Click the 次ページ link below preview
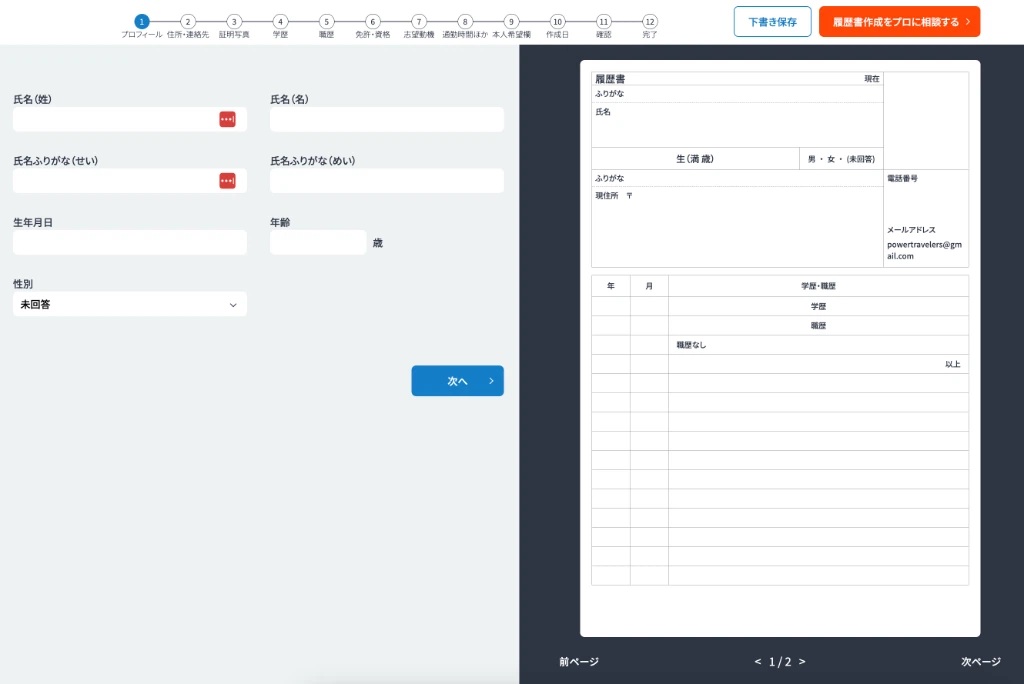 (x=980, y=661)
